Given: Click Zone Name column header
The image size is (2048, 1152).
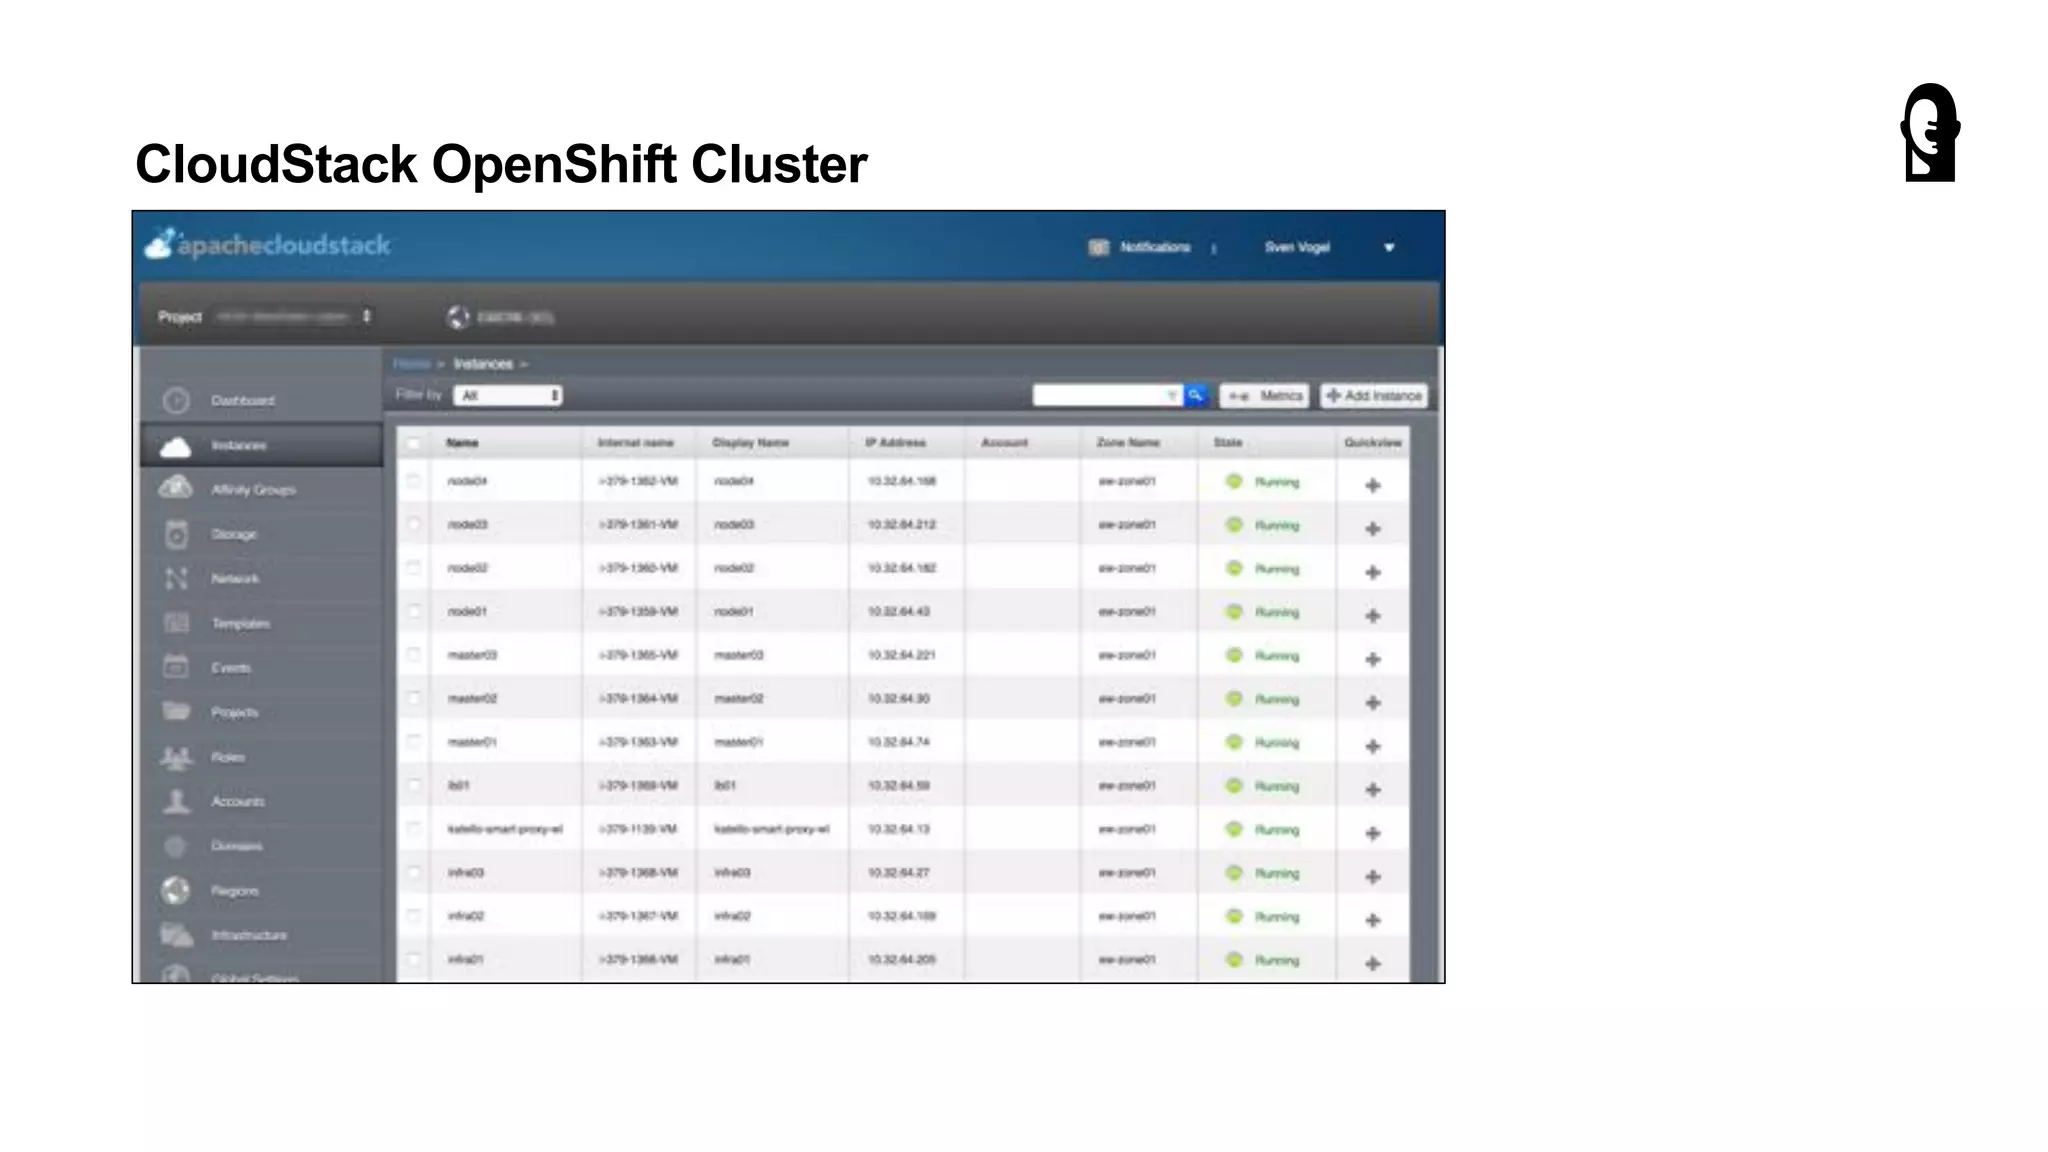Looking at the screenshot, I should [x=1128, y=443].
